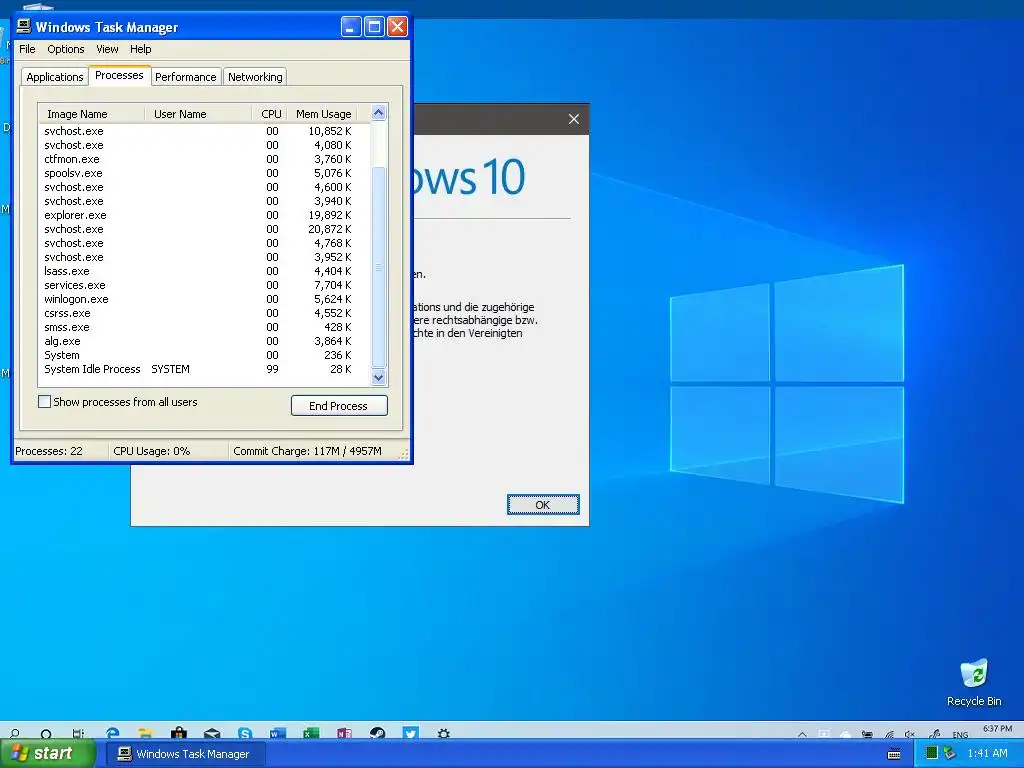The width and height of the screenshot is (1024, 768).
Task: Click OK in the Windows 10 dialog
Action: pyautogui.click(x=543, y=505)
